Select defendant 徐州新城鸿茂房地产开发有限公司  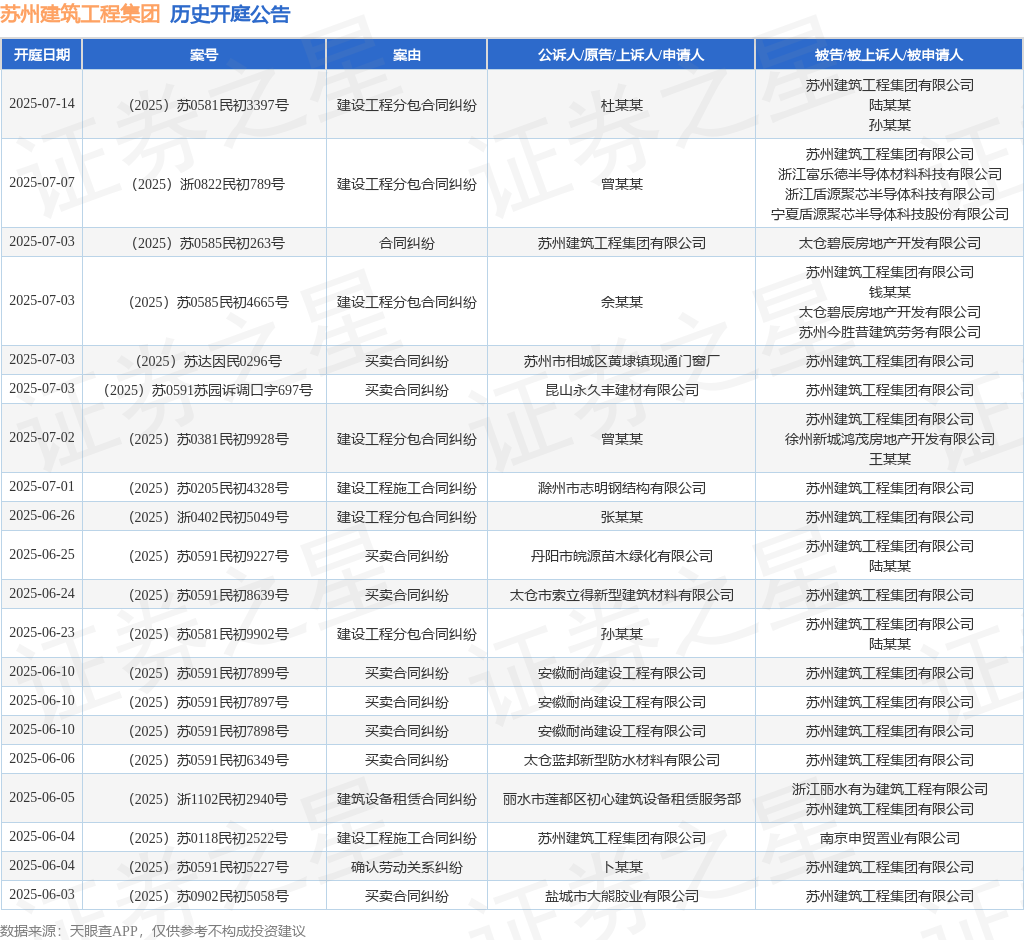pos(889,439)
